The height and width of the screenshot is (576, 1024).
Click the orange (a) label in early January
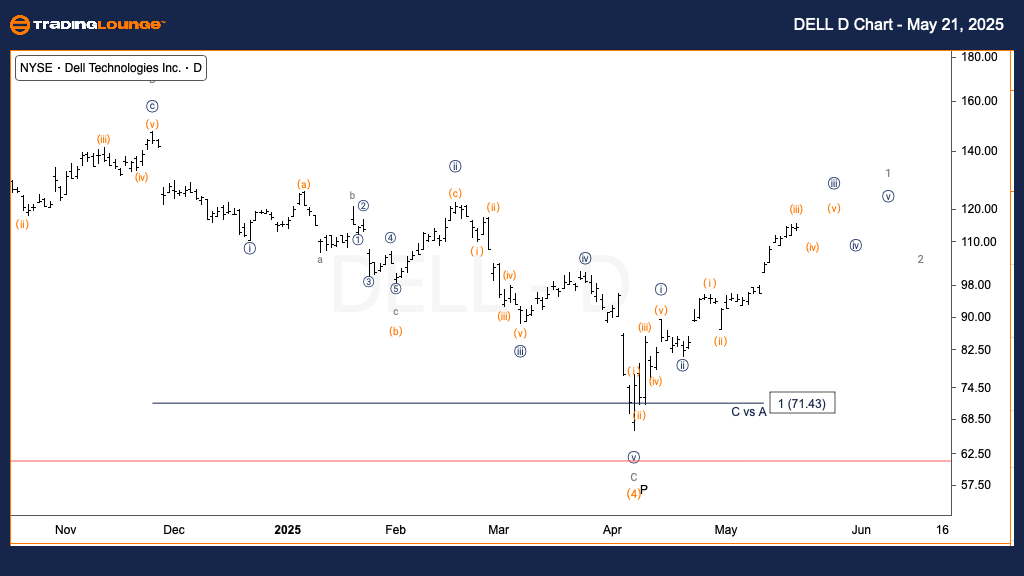tap(304, 184)
